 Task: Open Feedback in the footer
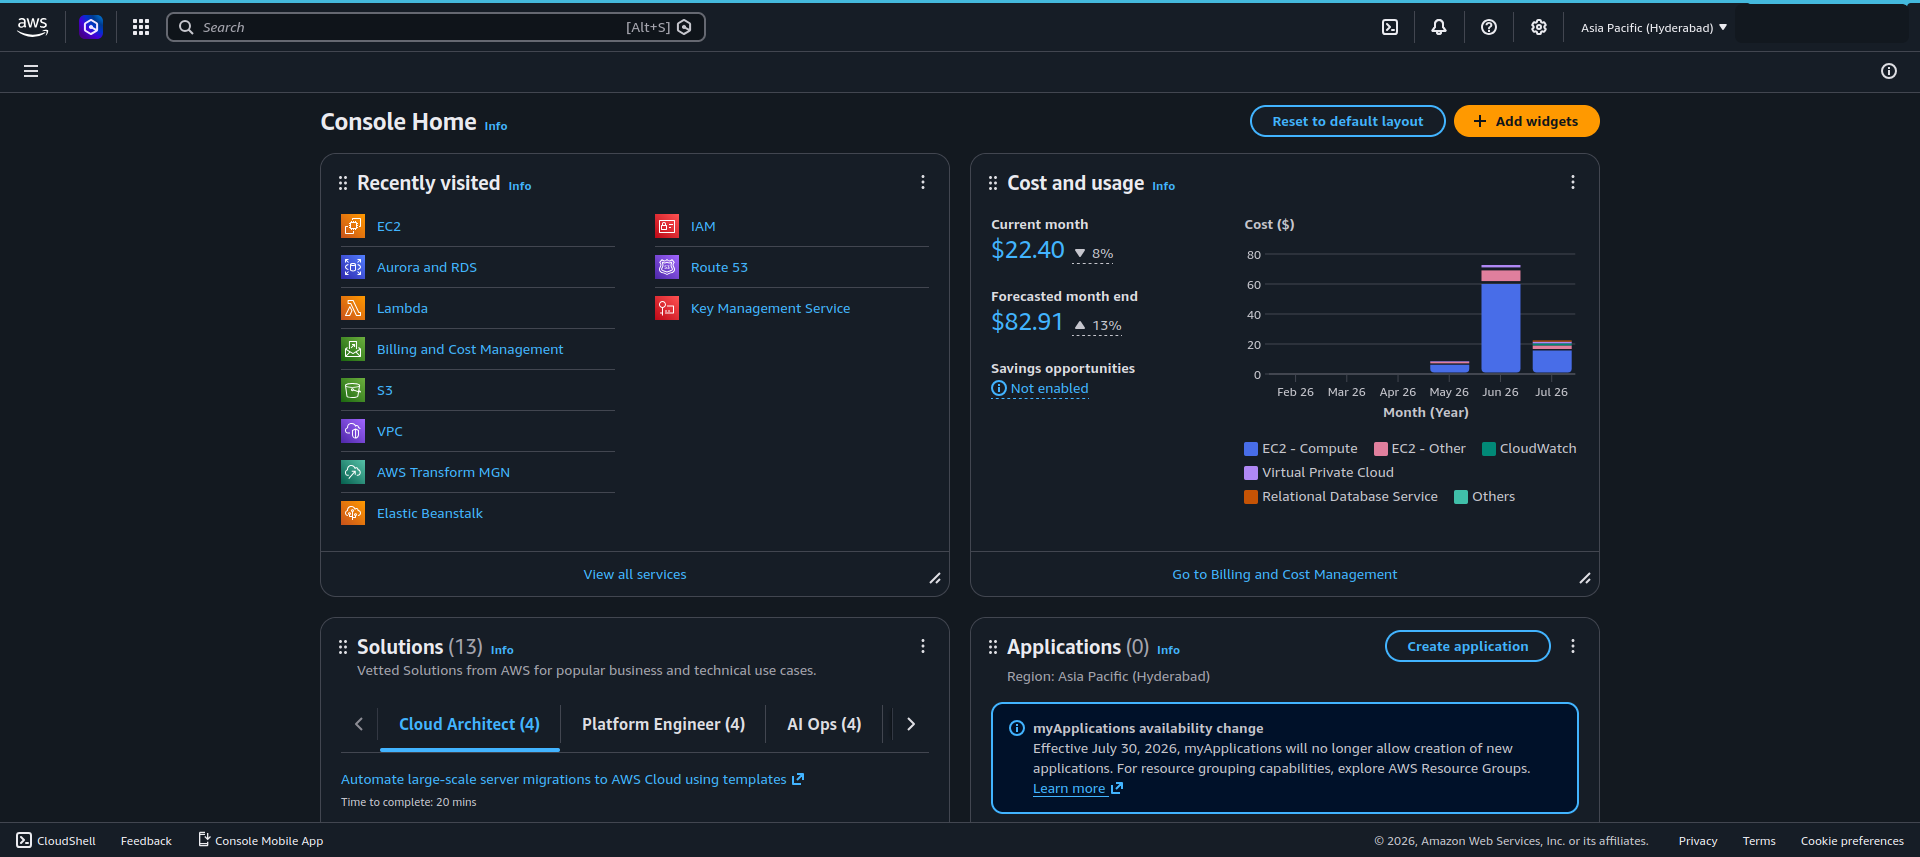coord(146,841)
